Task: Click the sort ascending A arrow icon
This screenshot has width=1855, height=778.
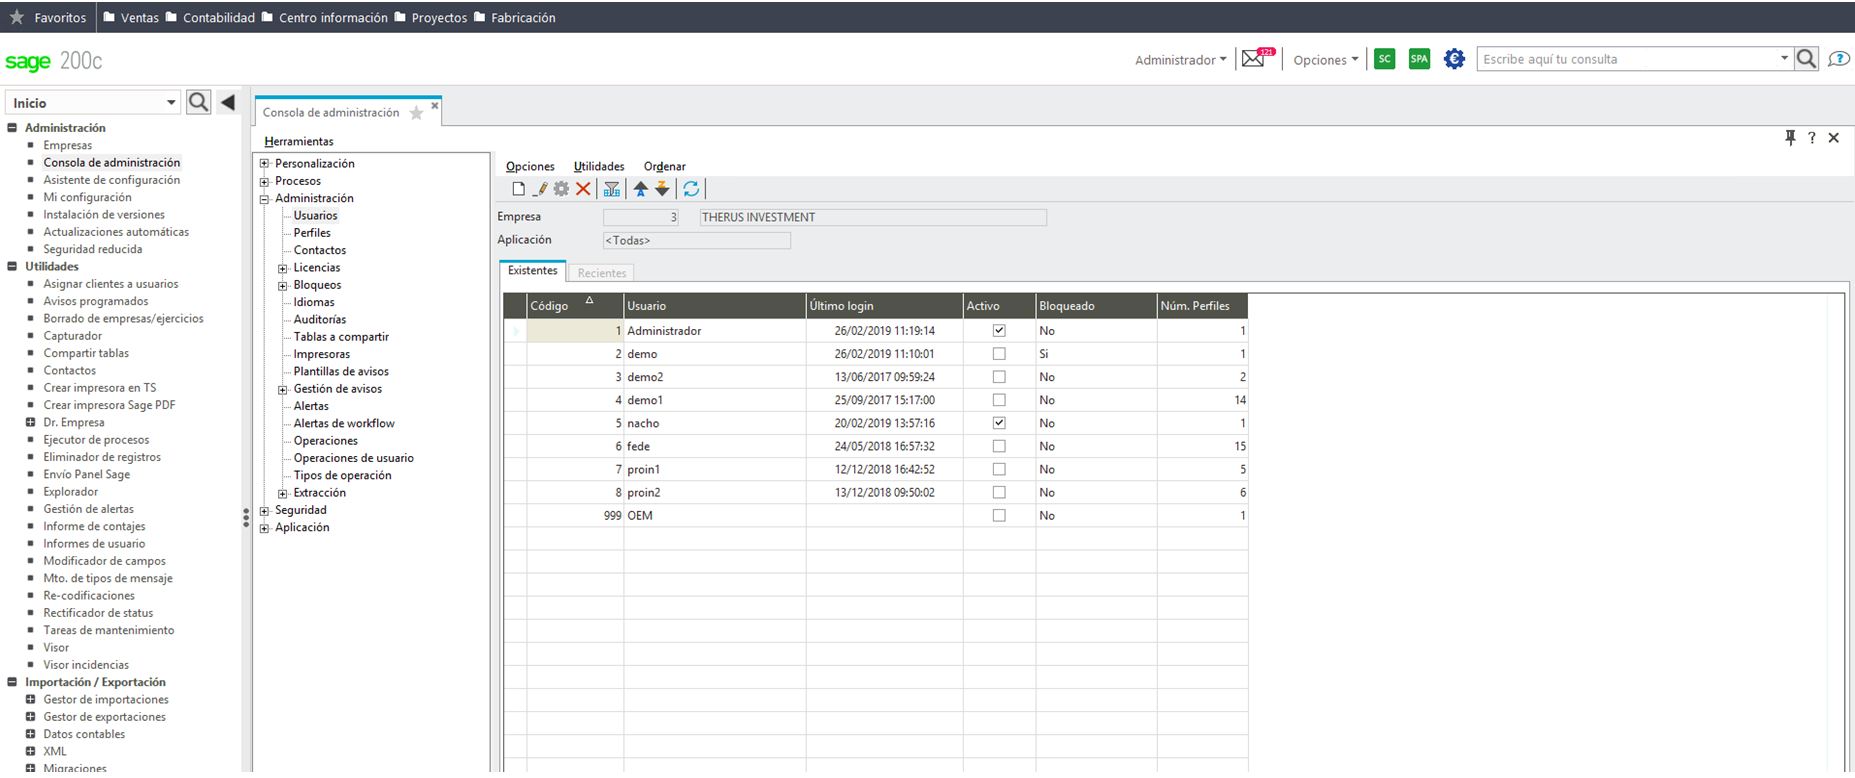Action: pyautogui.click(x=641, y=189)
